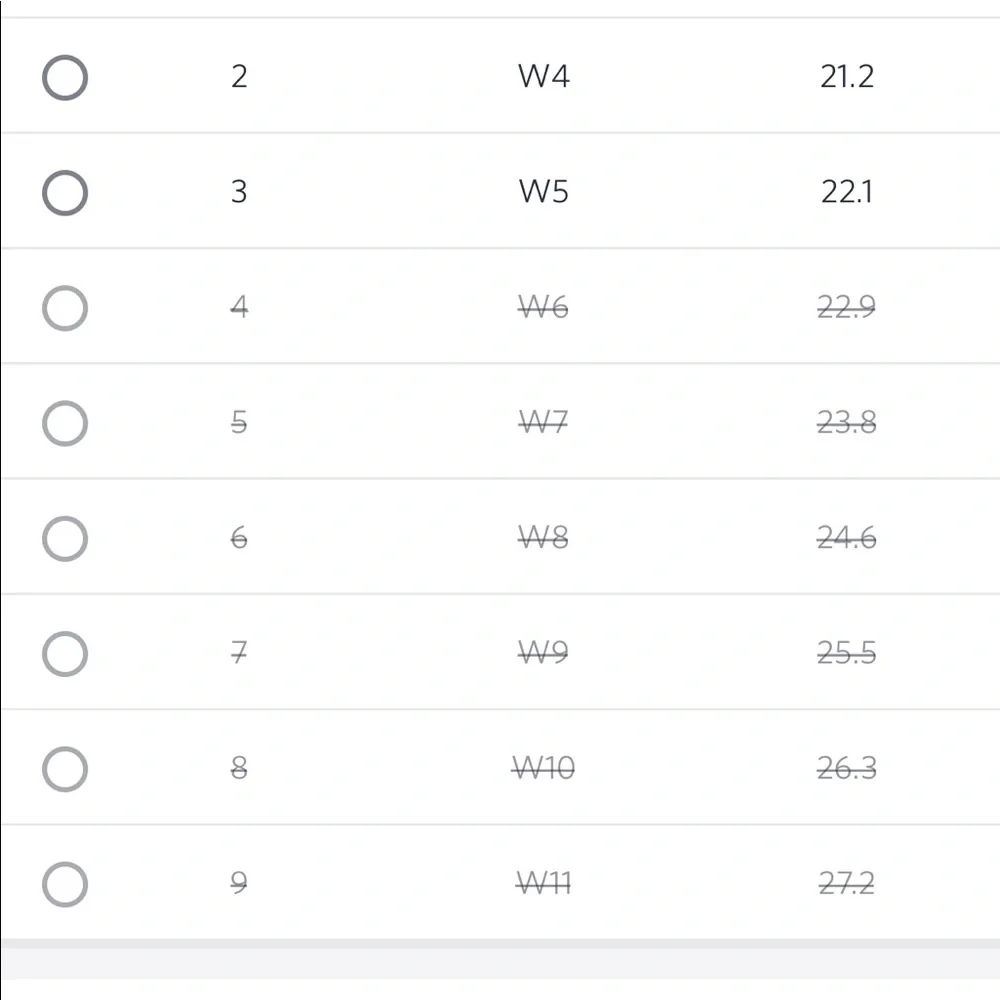The width and height of the screenshot is (1000, 1000).
Task: Select the radio button in the W8 row
Action: [x=65, y=539]
